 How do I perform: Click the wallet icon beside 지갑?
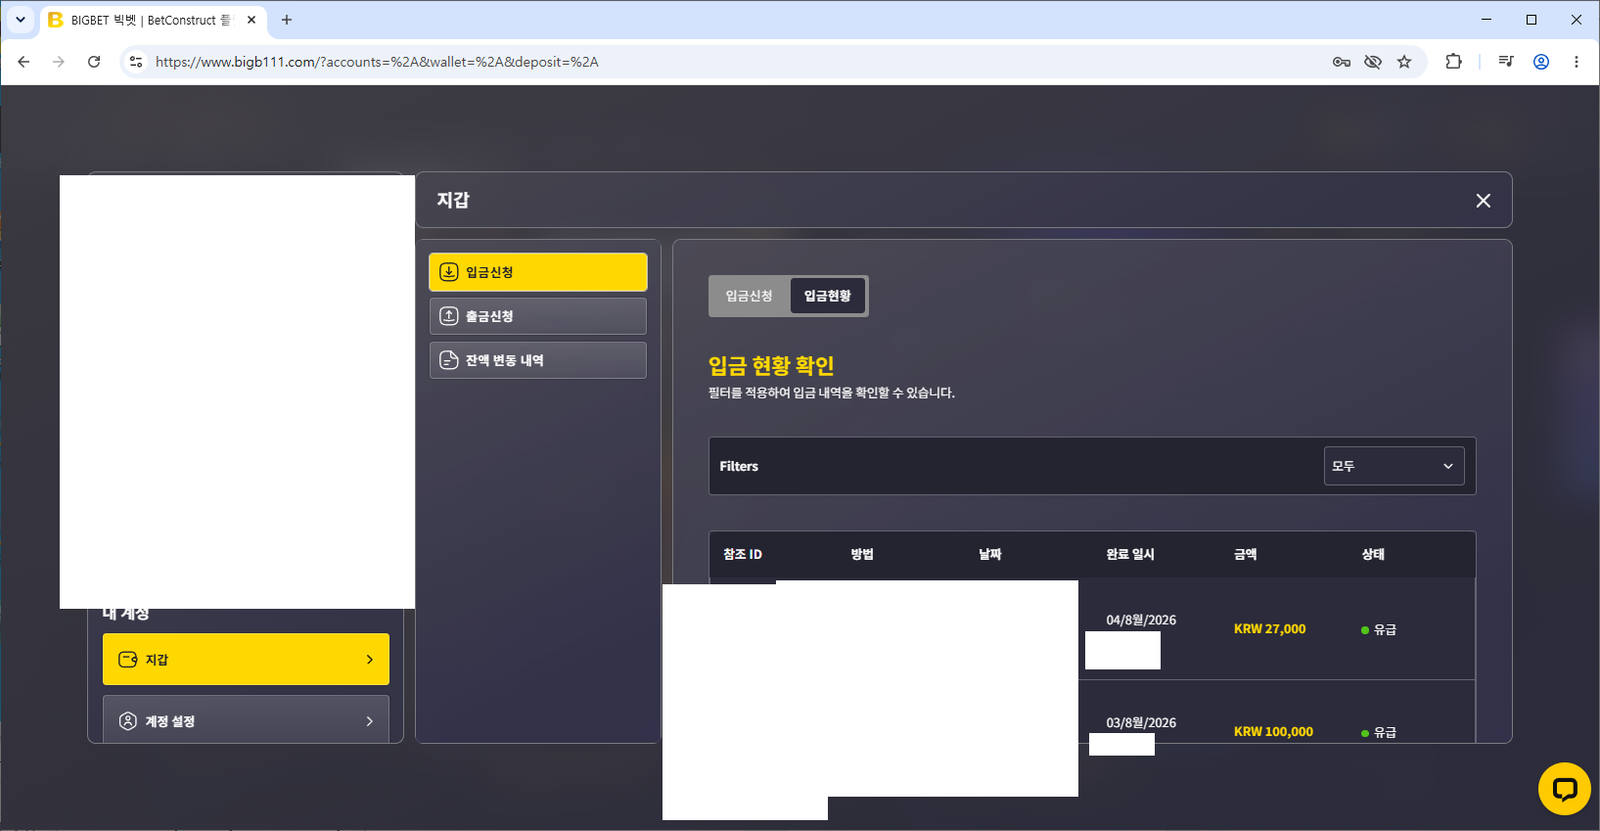[x=128, y=659]
